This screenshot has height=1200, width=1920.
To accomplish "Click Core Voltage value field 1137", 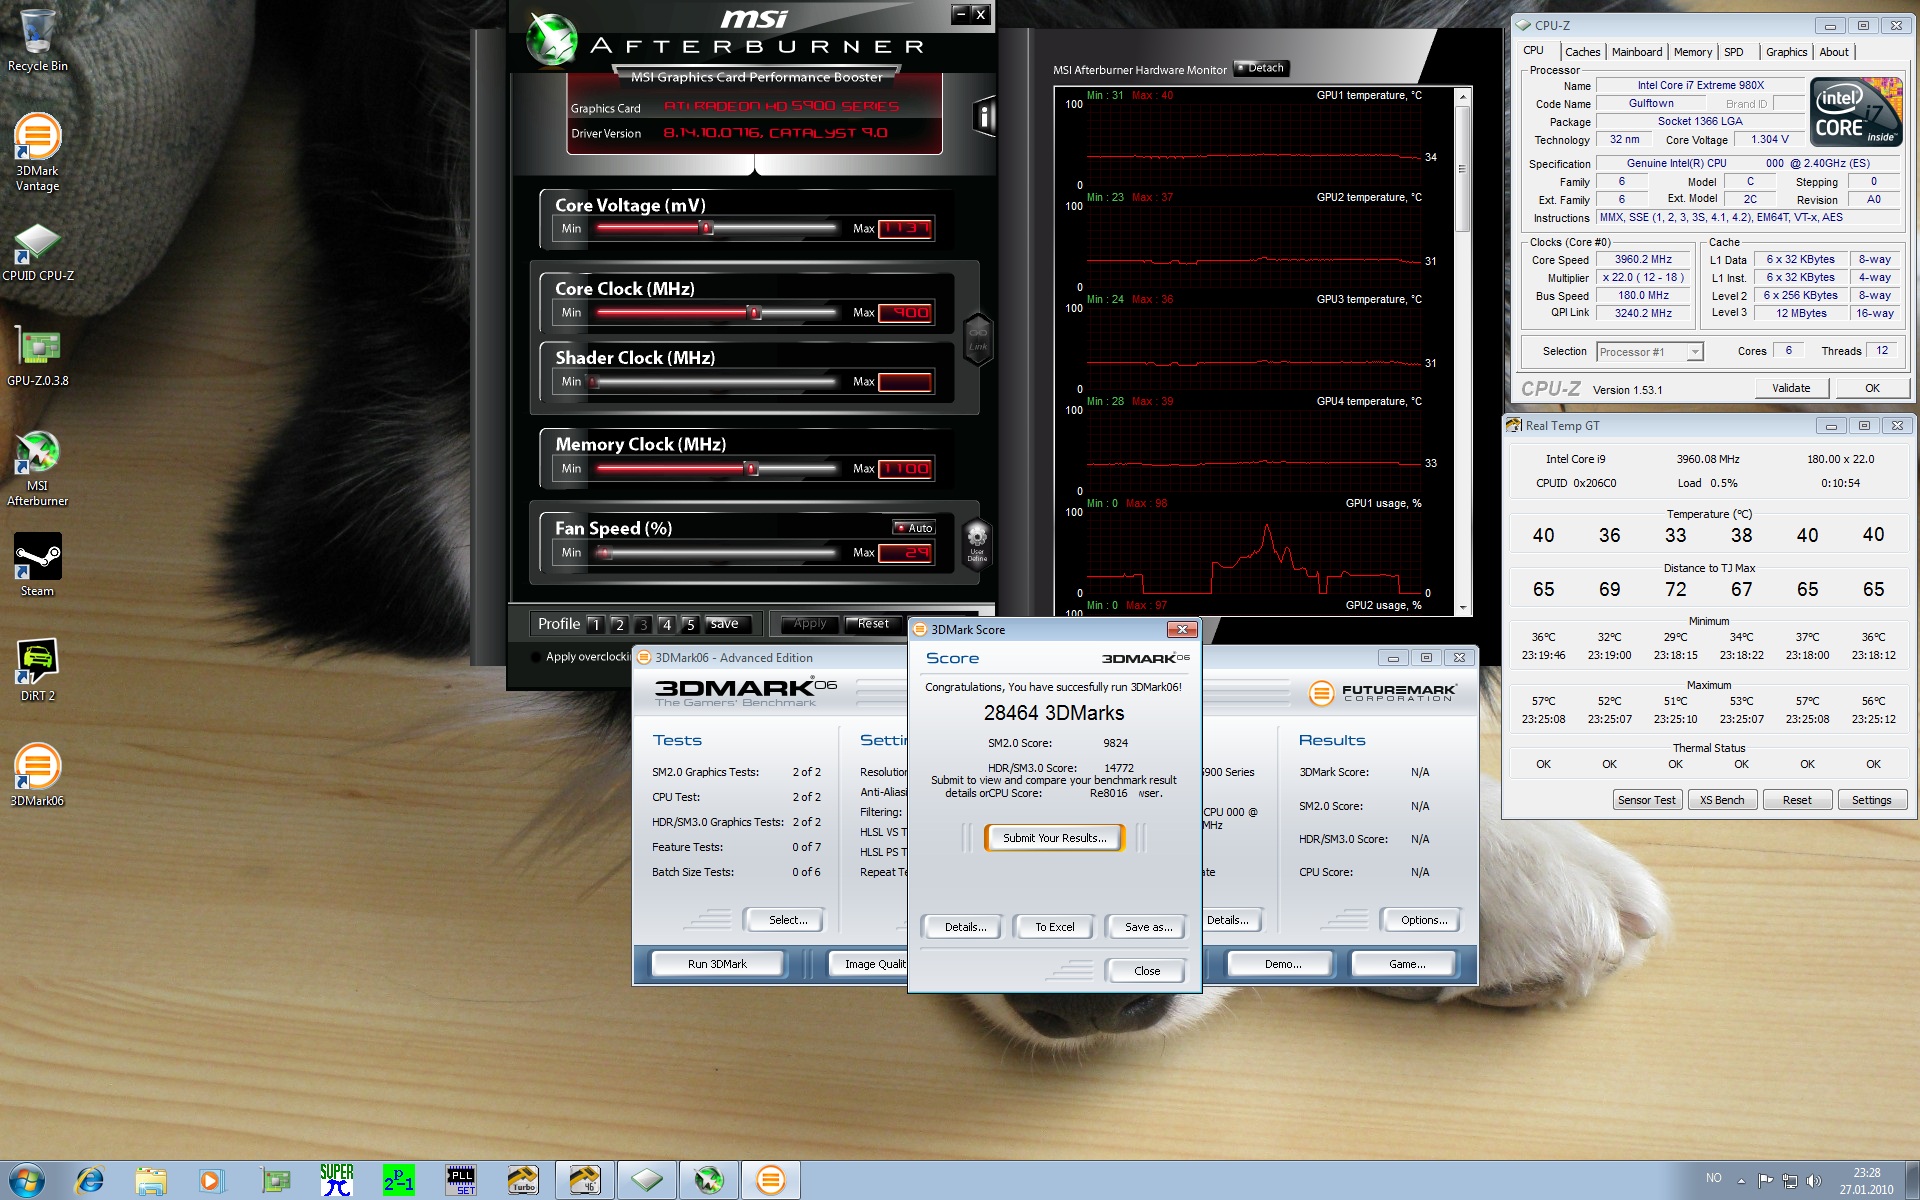I will 905,228.
